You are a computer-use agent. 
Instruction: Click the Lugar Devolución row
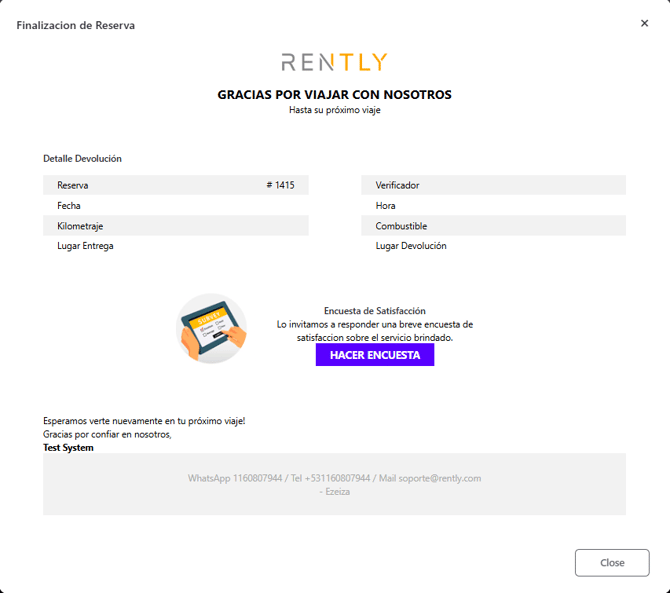pos(493,246)
